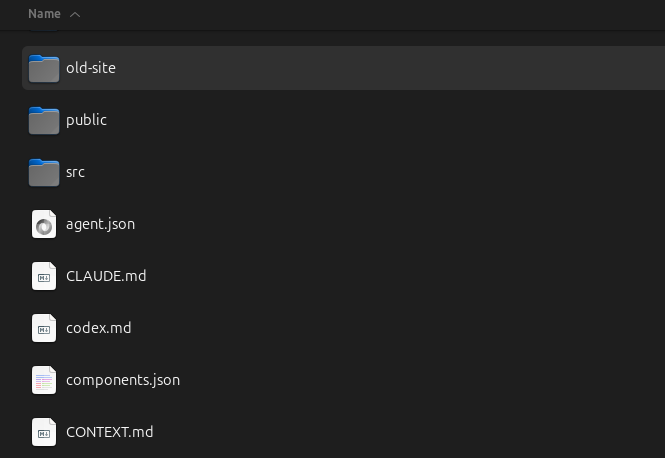Select the public folder name
Screen dimensions: 665x458
click(x=86, y=120)
